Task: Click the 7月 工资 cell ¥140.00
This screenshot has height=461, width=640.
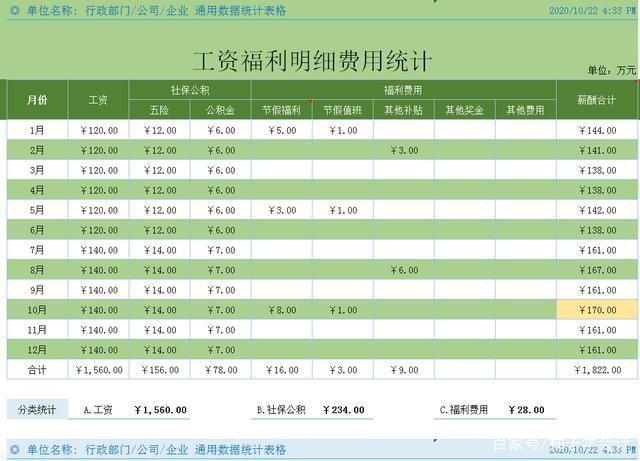Action: coord(98,250)
